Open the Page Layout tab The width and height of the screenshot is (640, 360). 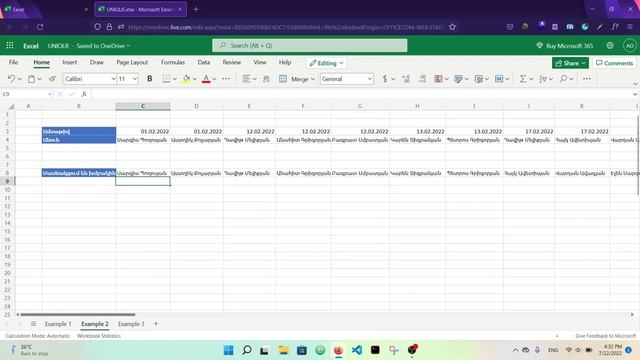click(132, 62)
